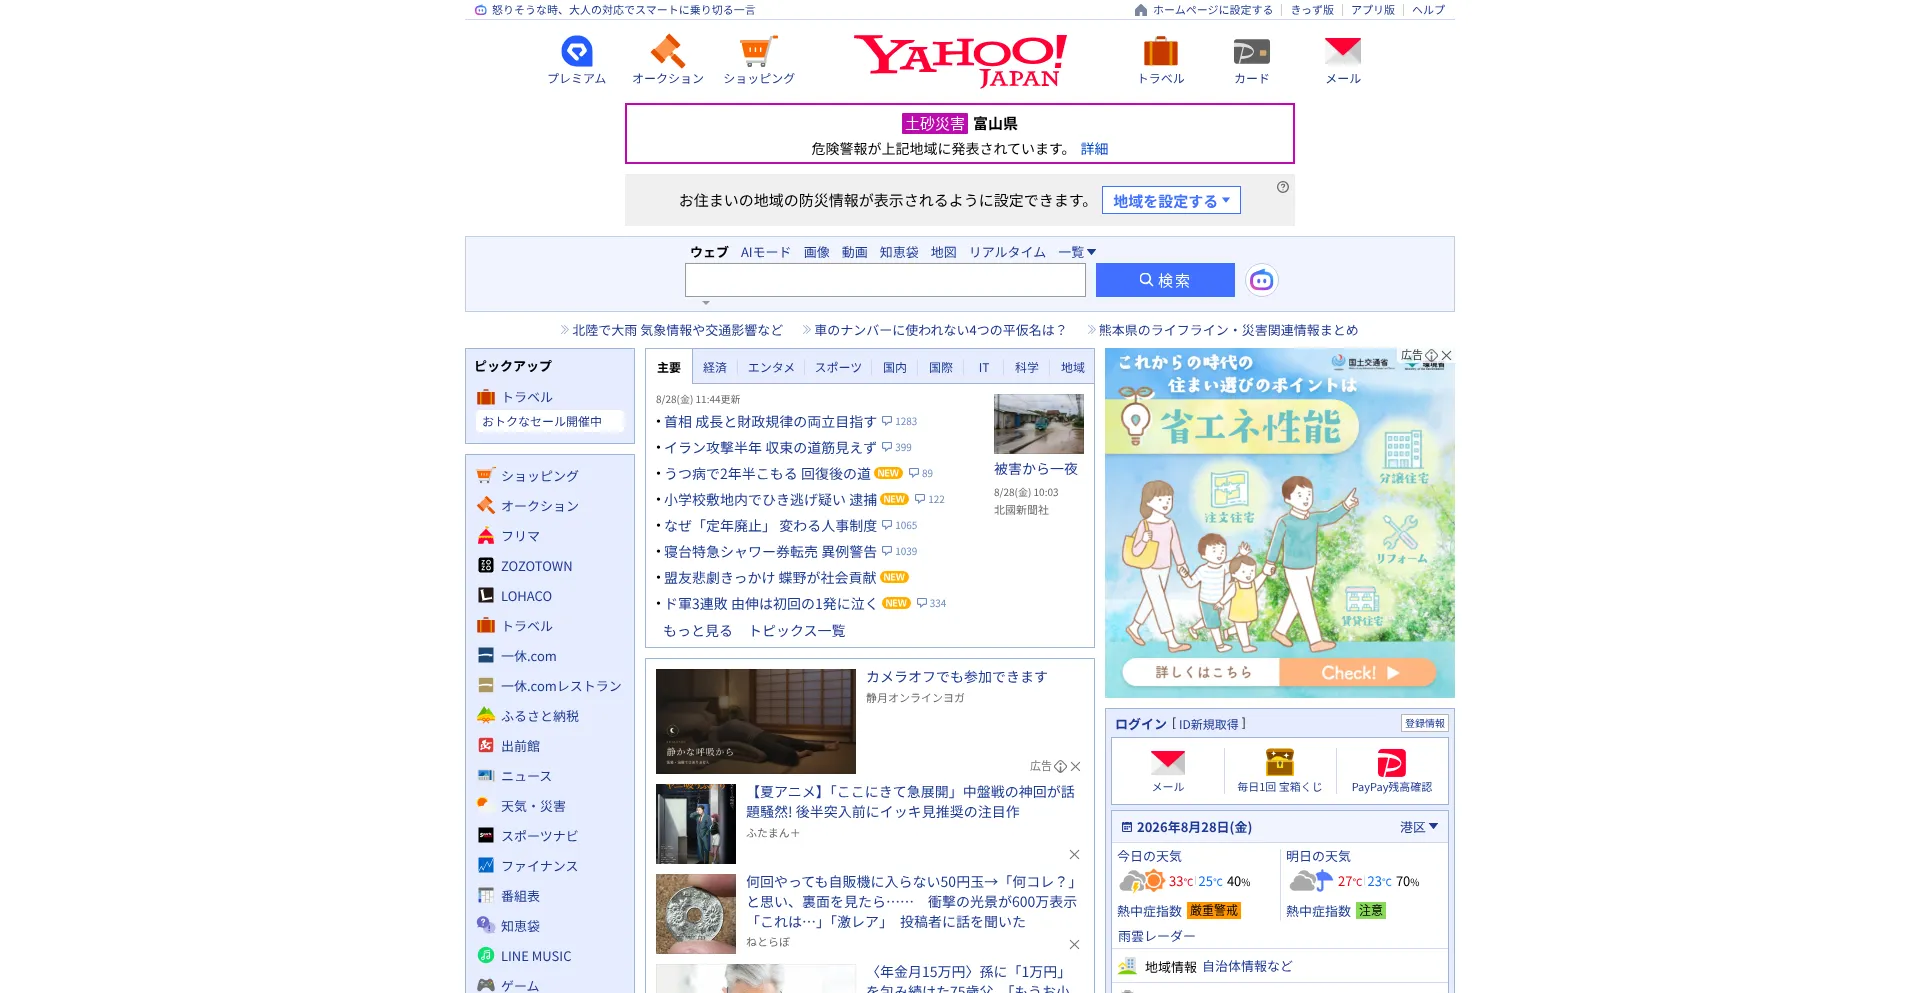
Task: Focus the web search input field
Action: [885, 280]
